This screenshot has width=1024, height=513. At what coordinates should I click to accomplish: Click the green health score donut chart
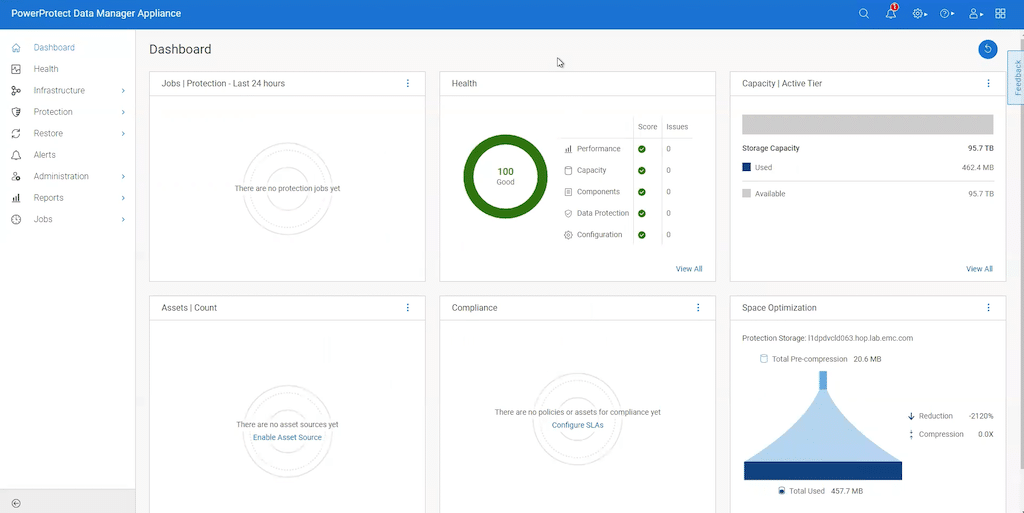tap(505, 177)
